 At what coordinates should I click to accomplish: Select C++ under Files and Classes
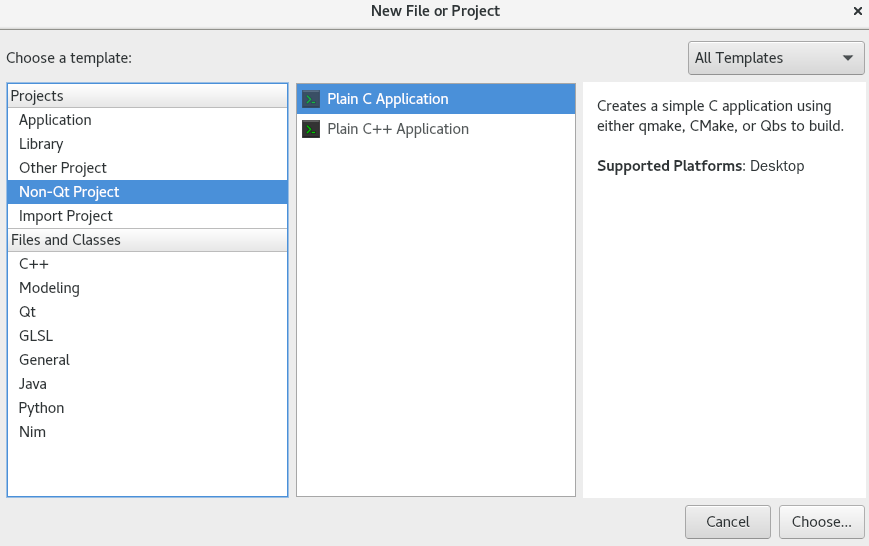pyautogui.click(x=147, y=264)
